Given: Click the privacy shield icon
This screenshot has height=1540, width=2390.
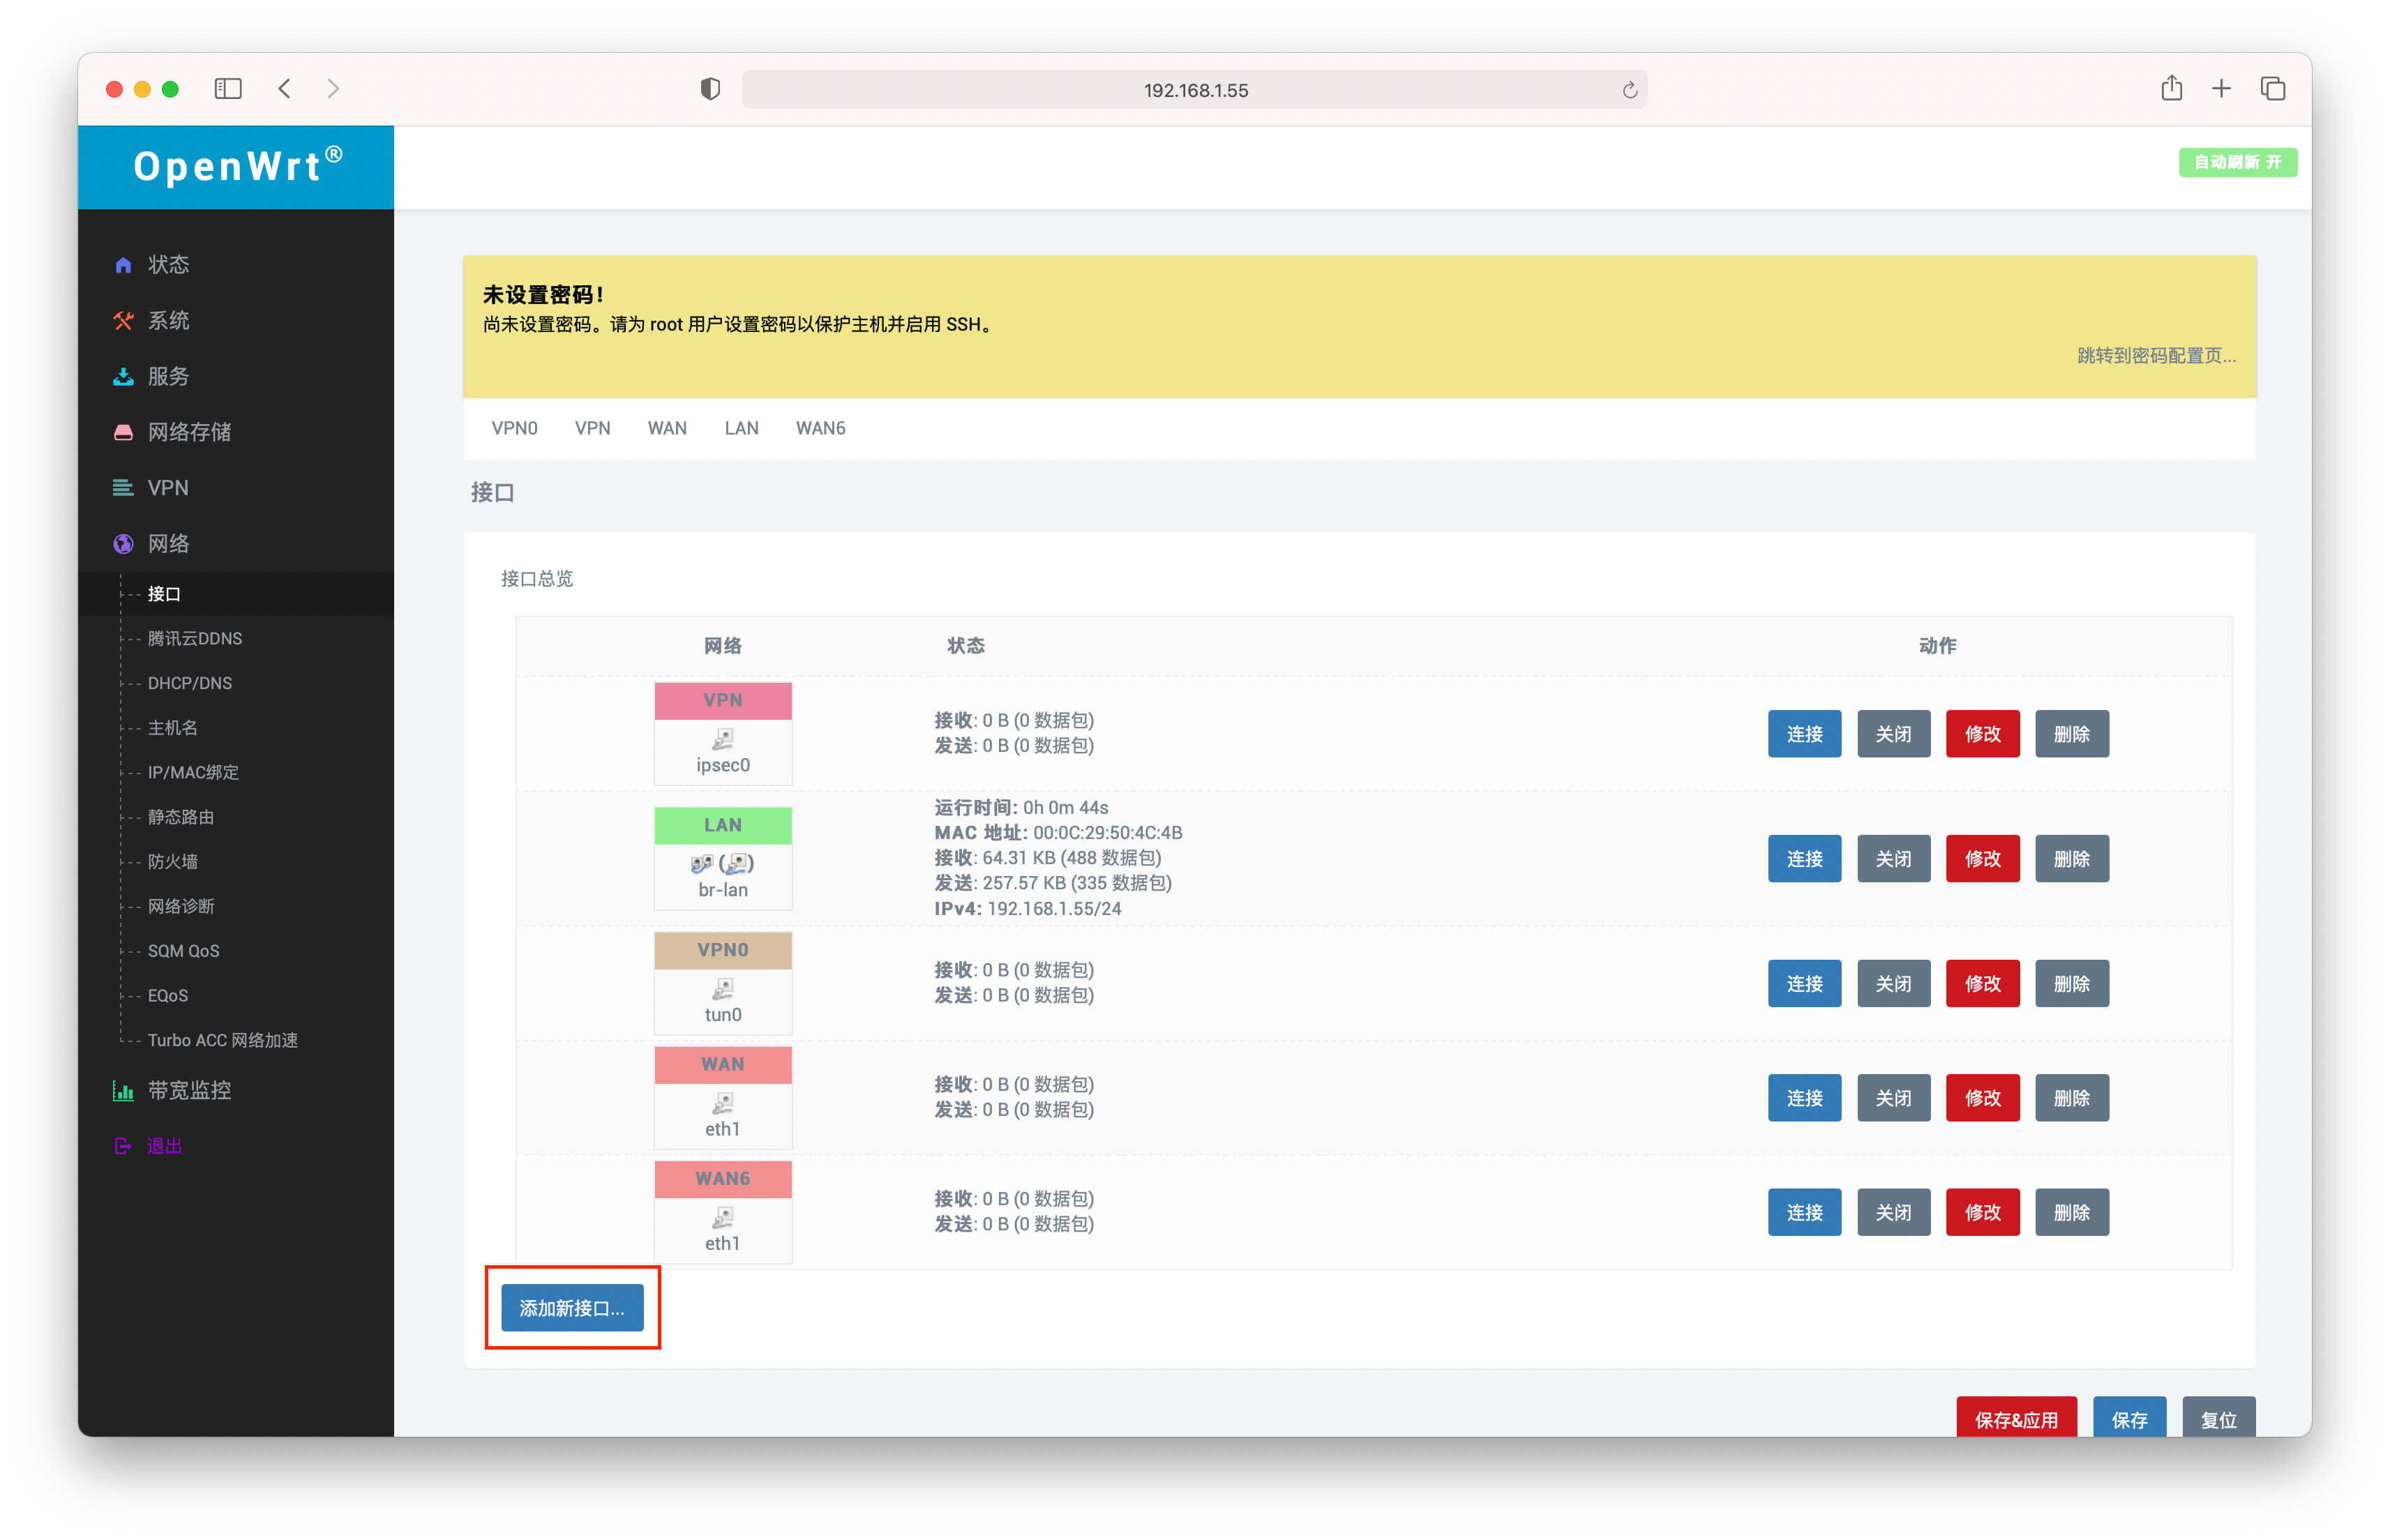Looking at the screenshot, I should pyautogui.click(x=710, y=89).
